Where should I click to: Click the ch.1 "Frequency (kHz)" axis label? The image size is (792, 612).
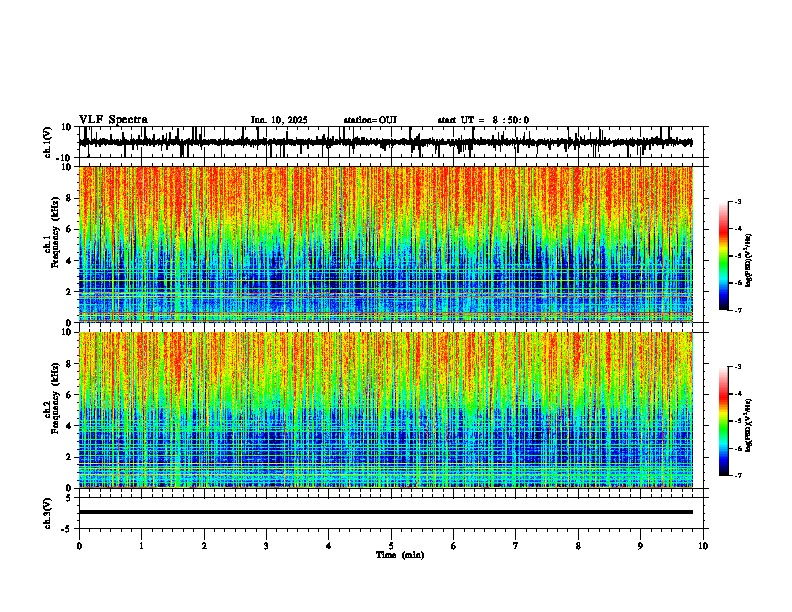tap(55, 232)
